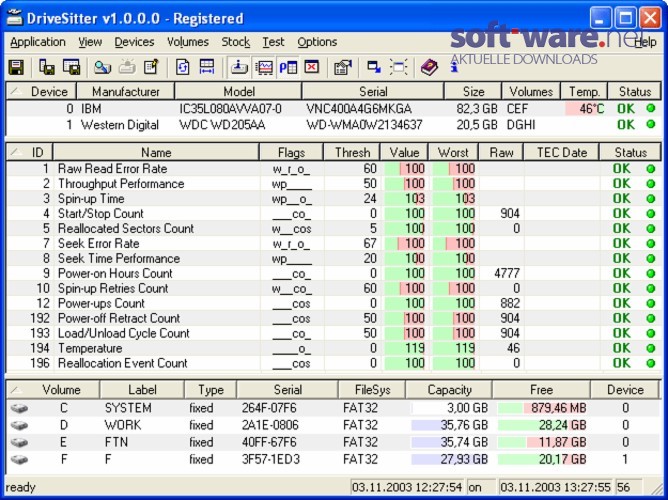This screenshot has height=500, width=668.
Task: Select the Temperature attribute row
Action: click(x=334, y=348)
